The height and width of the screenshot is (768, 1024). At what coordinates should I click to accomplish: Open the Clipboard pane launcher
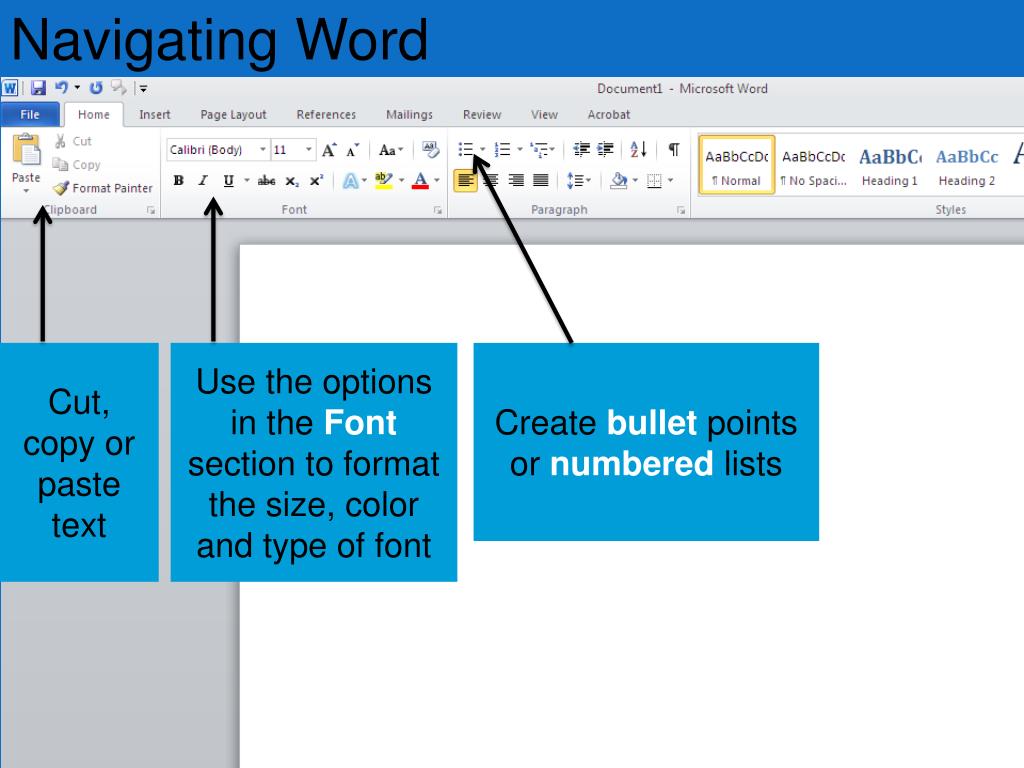tap(151, 210)
